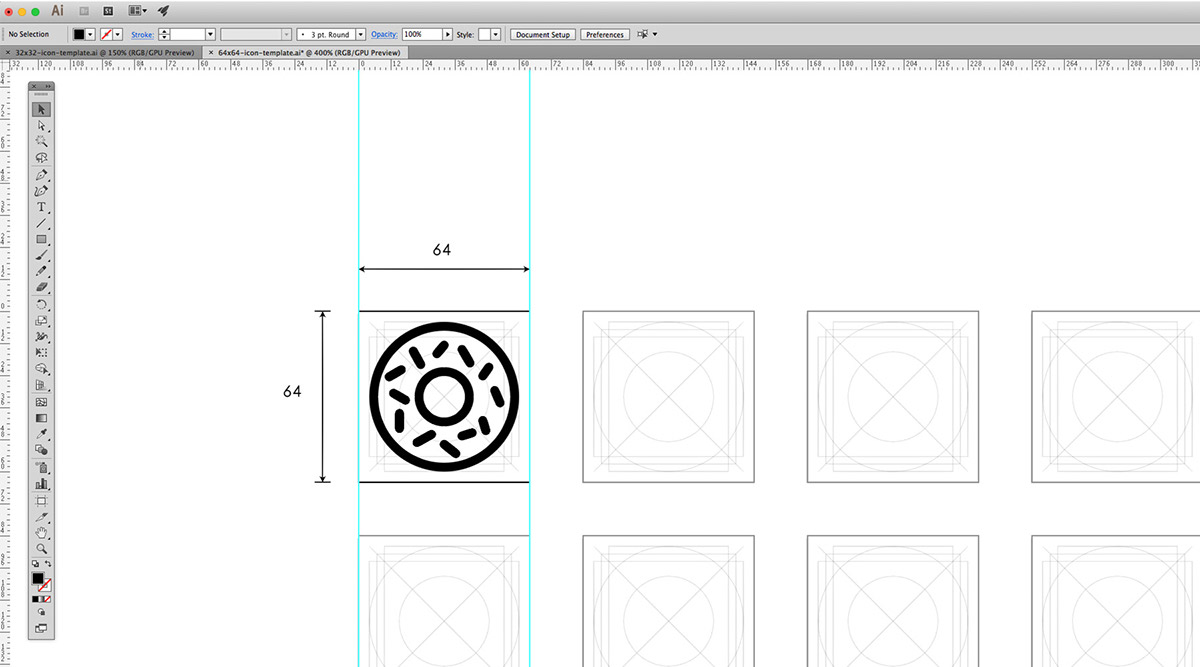Select the Width tool

click(41, 336)
